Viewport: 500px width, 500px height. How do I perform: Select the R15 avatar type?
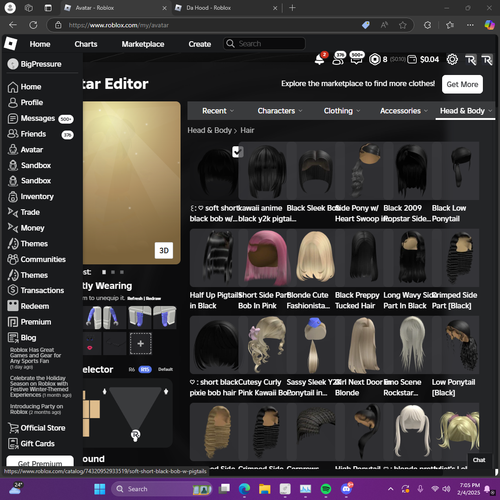tap(145, 369)
